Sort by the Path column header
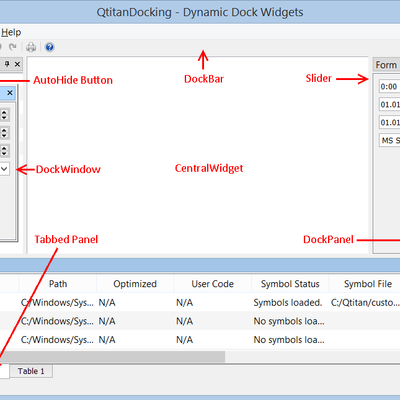The height and width of the screenshot is (400, 400). pos(58,284)
